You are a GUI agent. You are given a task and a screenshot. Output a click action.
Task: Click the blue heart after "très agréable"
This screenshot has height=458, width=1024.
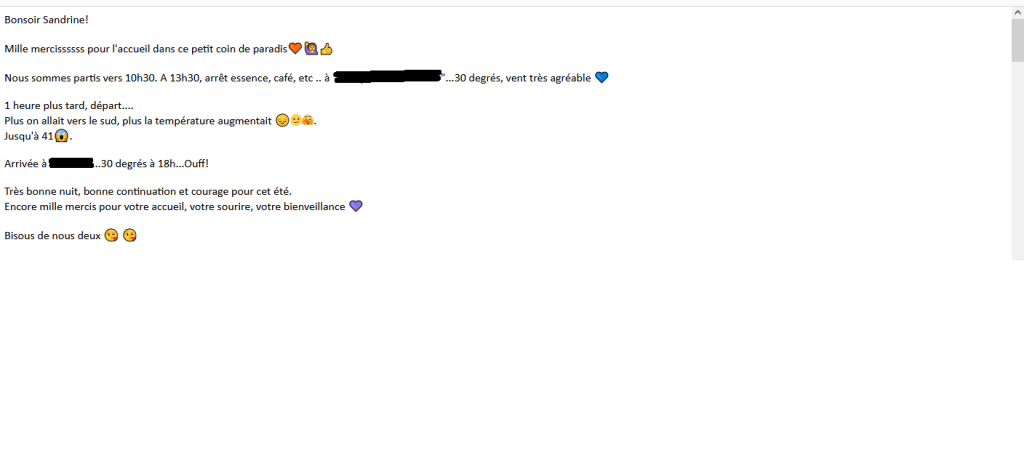click(x=601, y=78)
